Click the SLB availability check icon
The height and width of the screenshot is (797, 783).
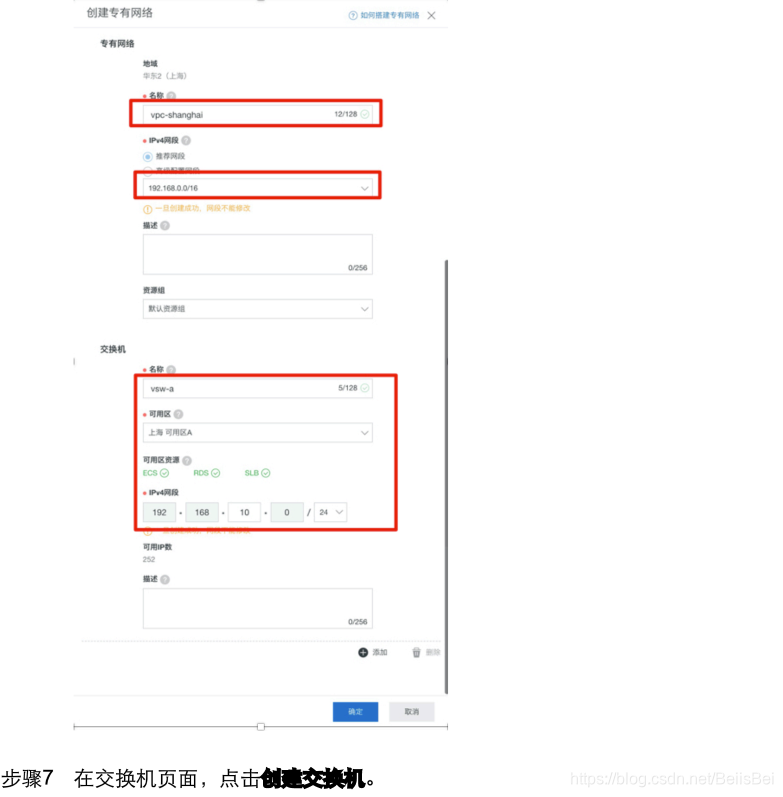click(x=265, y=473)
